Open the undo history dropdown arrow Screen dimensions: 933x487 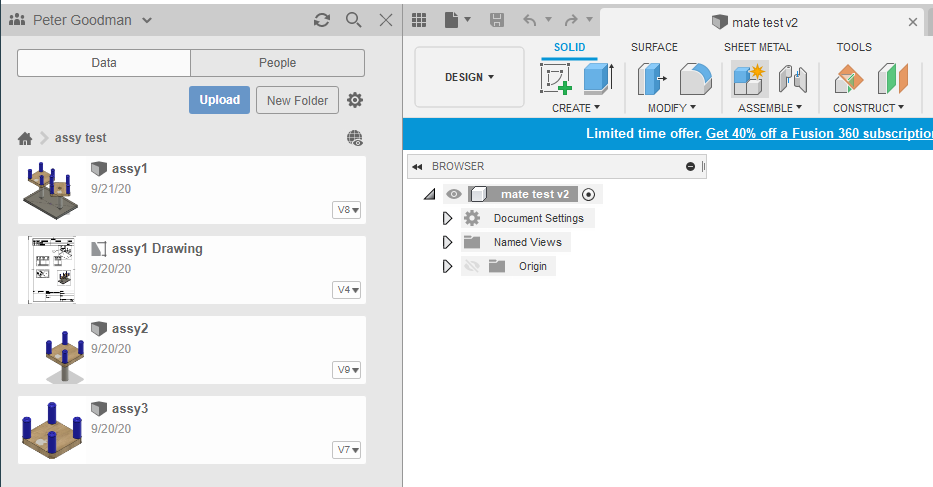(x=549, y=20)
